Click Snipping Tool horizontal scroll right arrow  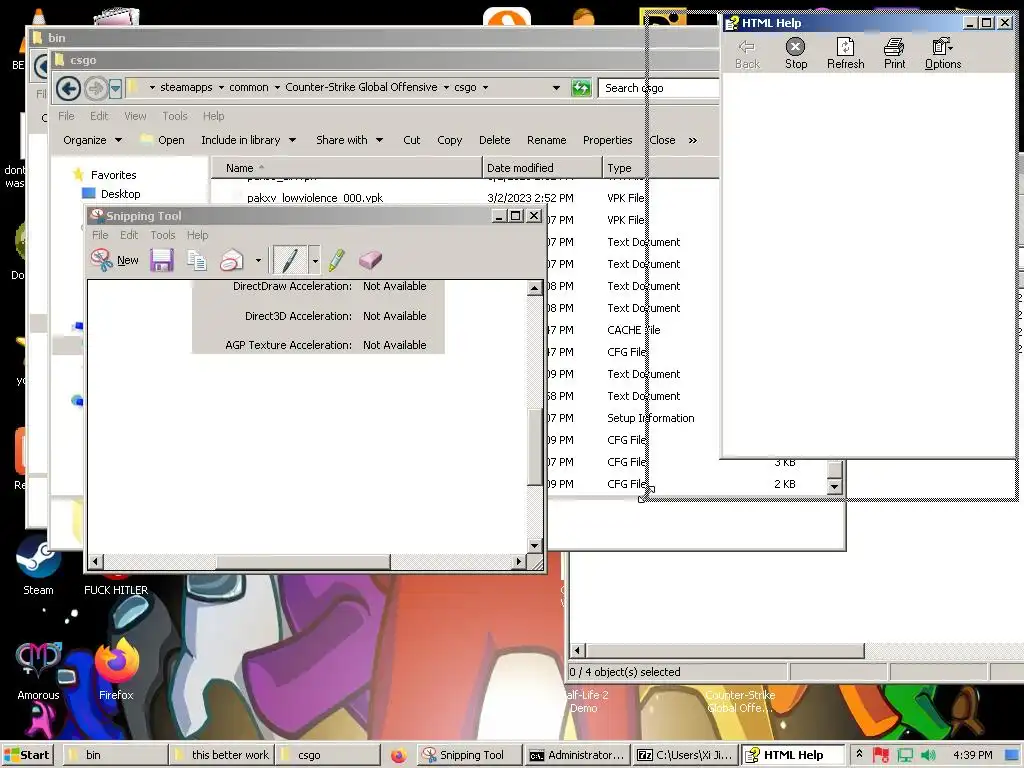point(519,561)
